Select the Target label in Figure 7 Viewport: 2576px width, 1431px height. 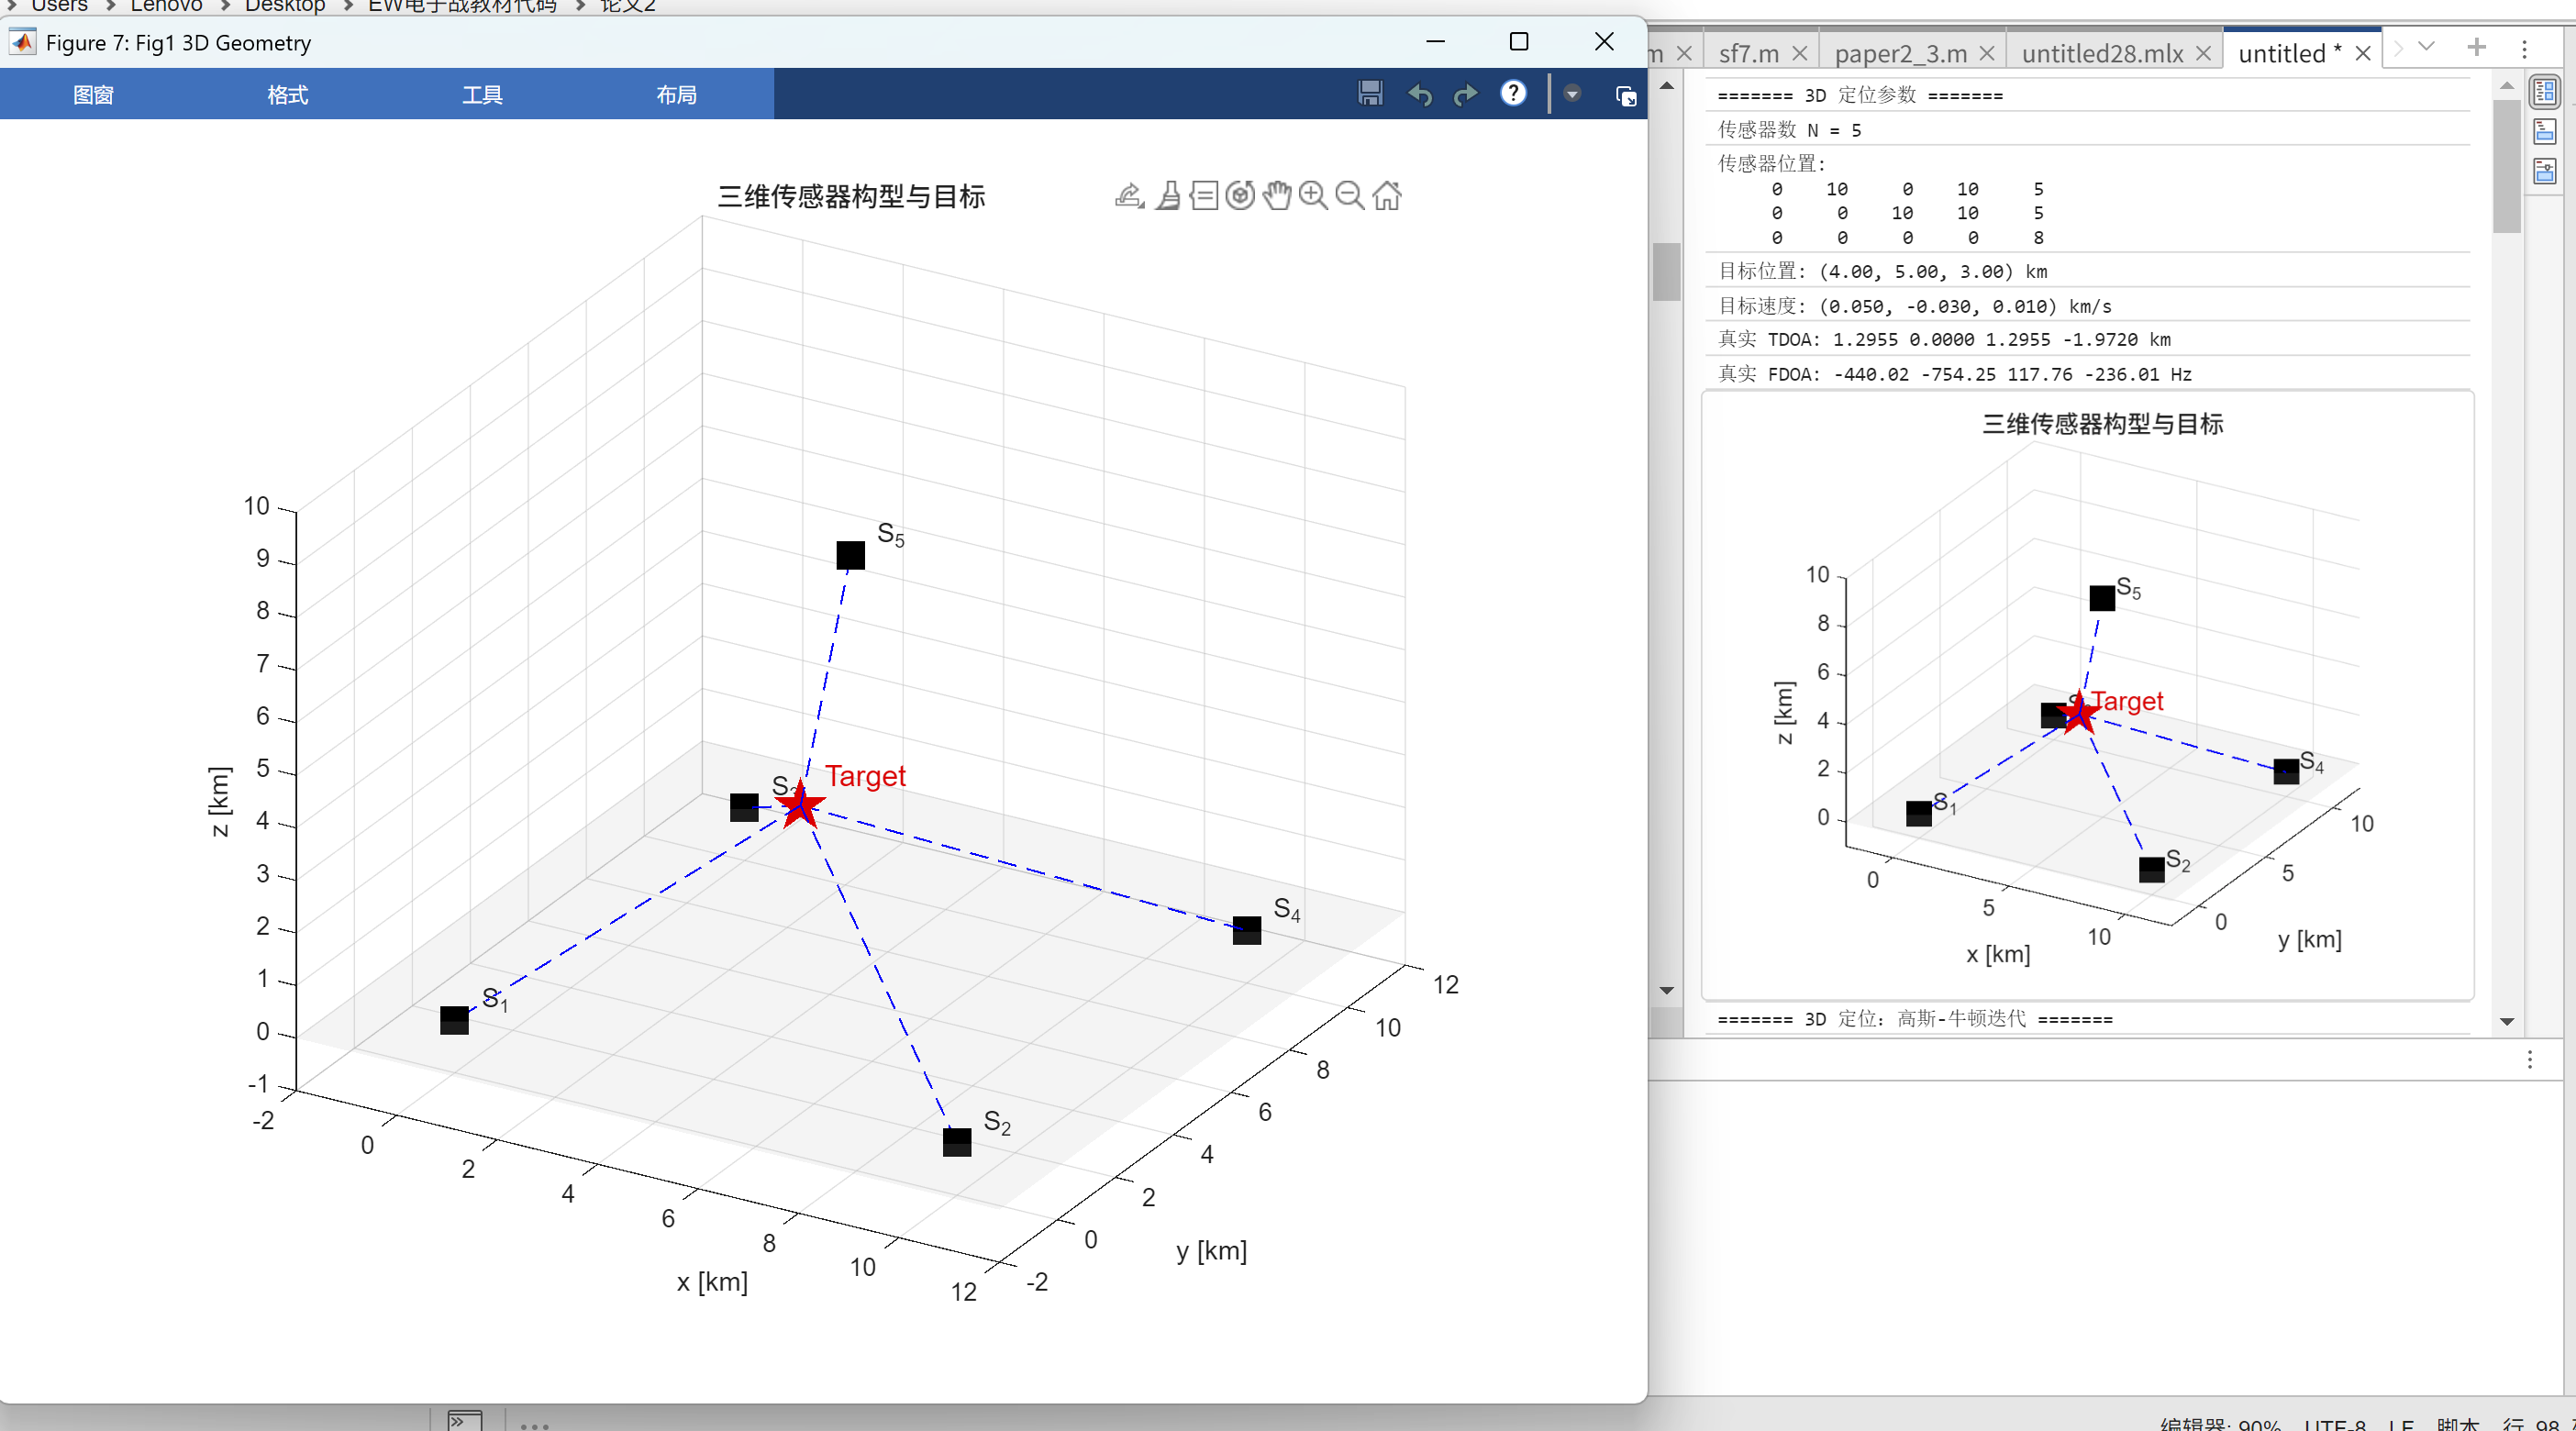[865, 776]
